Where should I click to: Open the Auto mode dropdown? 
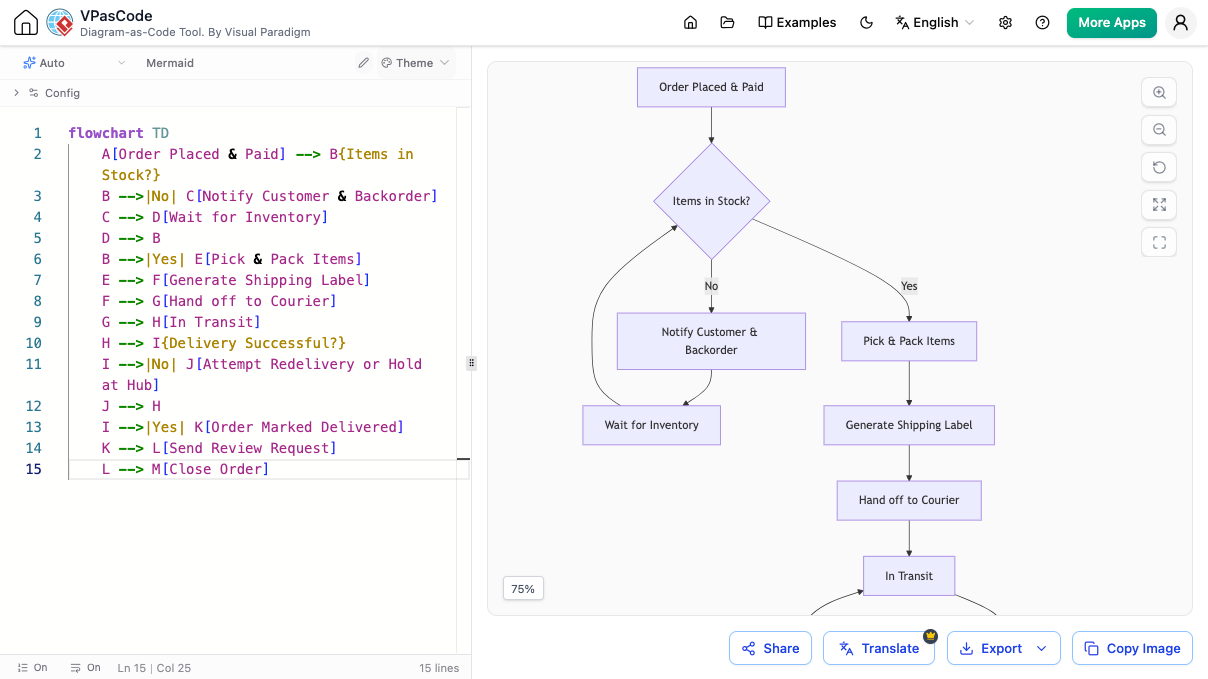point(75,63)
